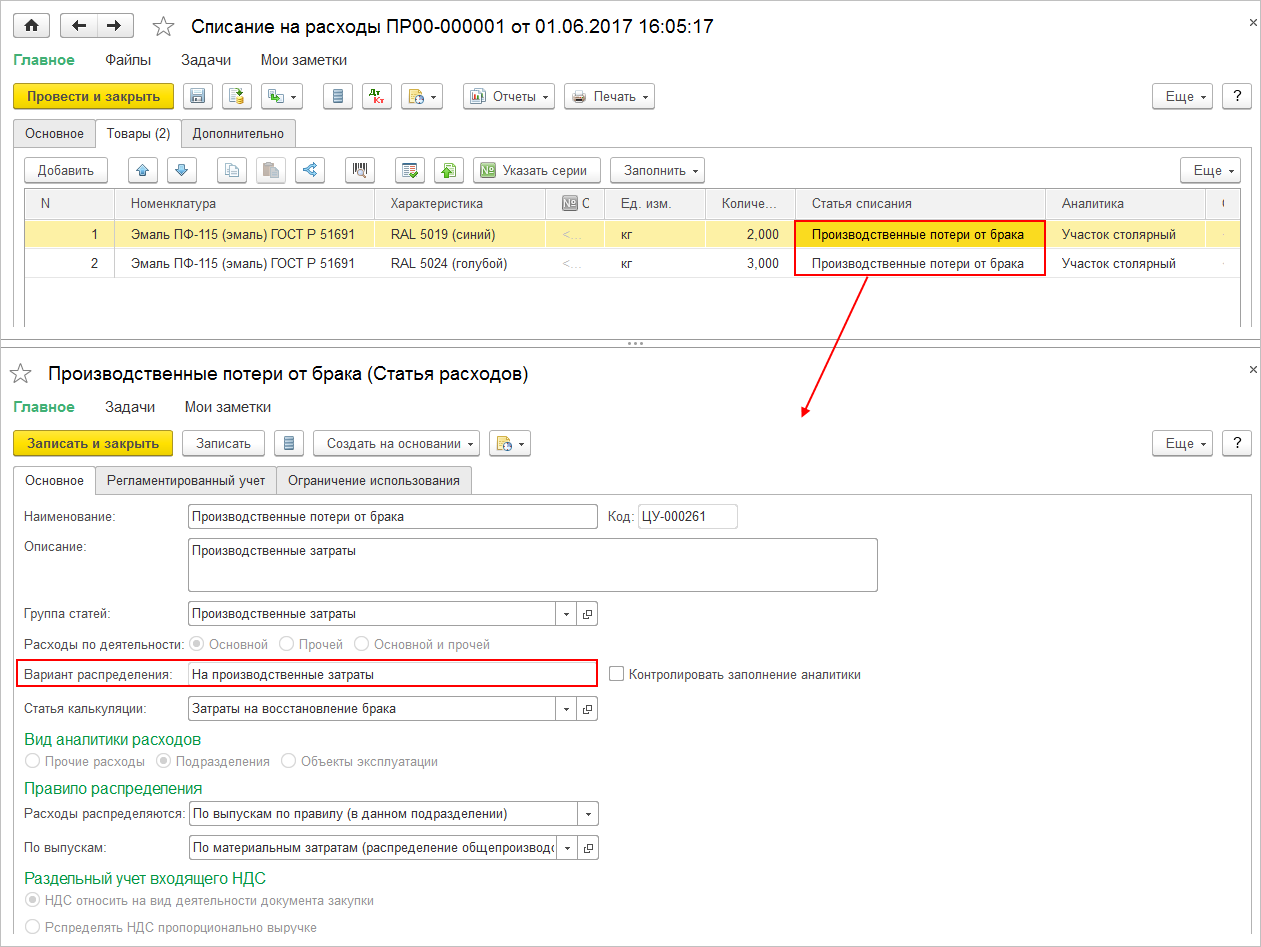Select Прочие расходы analytics radio button
1261x947 pixels.
[33, 761]
